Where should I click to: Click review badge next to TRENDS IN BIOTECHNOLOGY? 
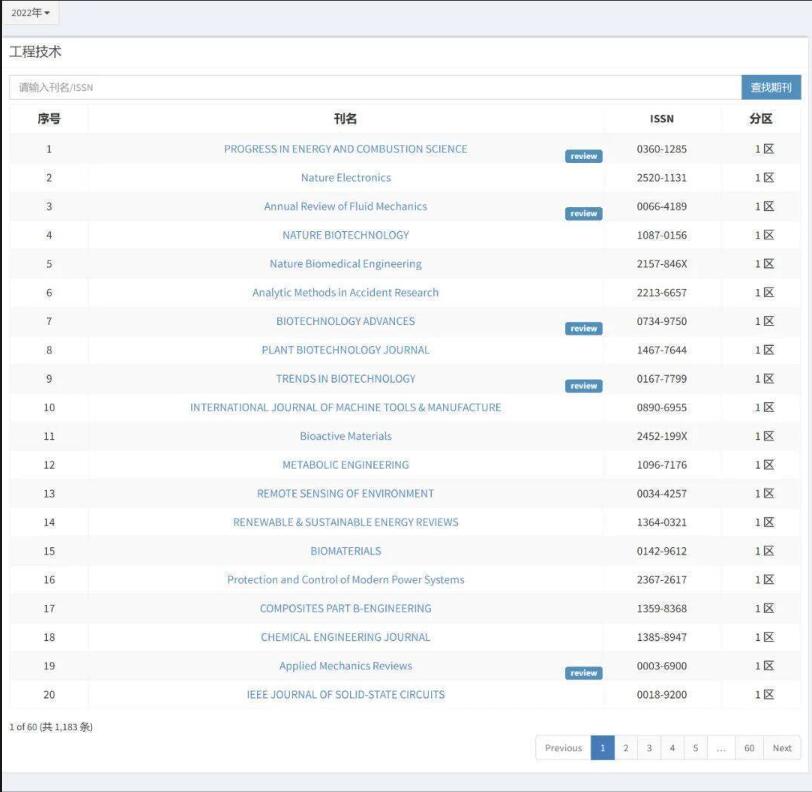point(583,386)
